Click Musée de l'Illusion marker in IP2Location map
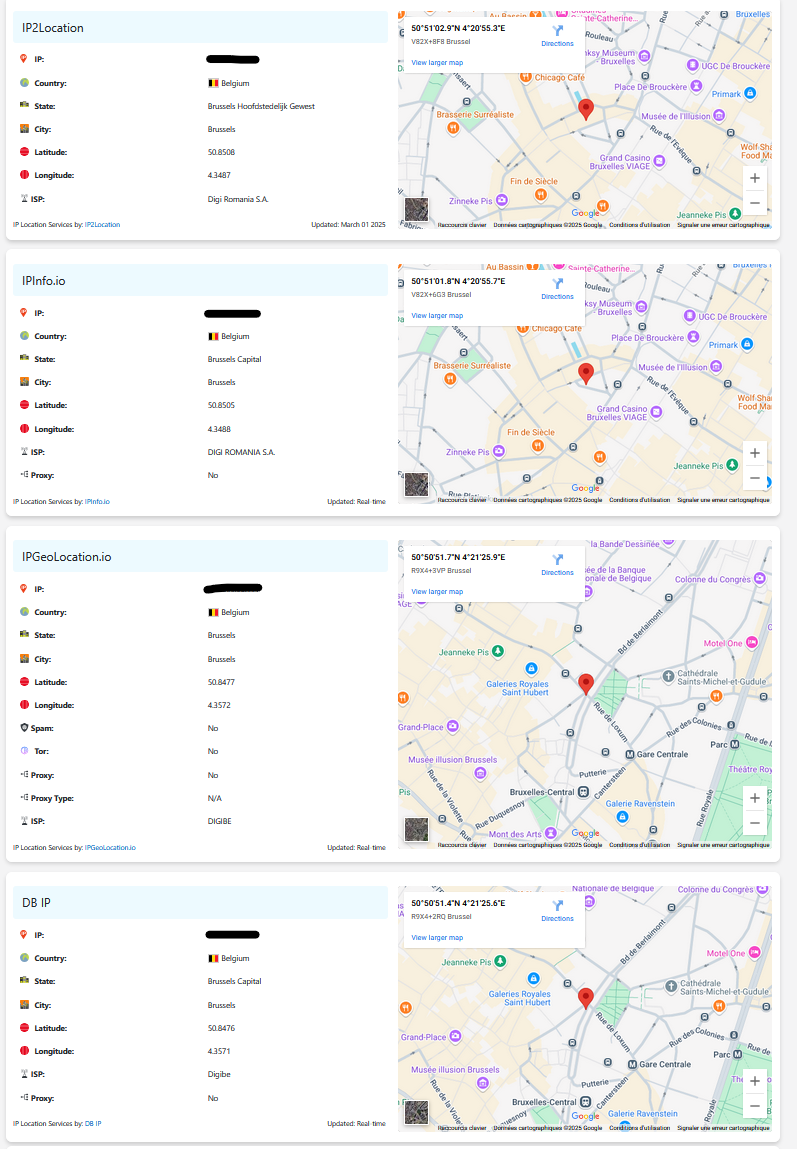The image size is (797, 1149). 719,116
